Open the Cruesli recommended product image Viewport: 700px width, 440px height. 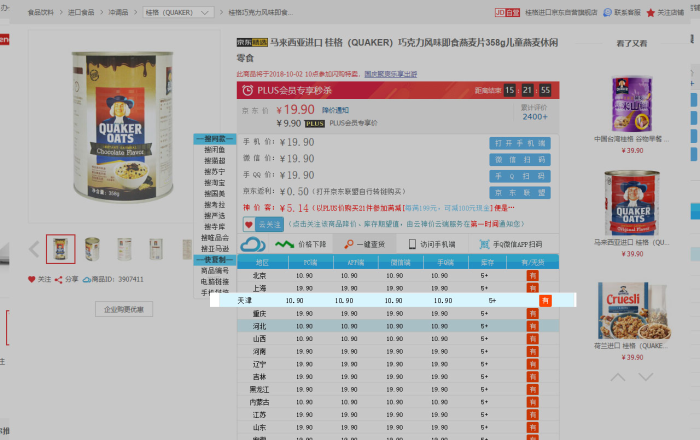(x=632, y=310)
